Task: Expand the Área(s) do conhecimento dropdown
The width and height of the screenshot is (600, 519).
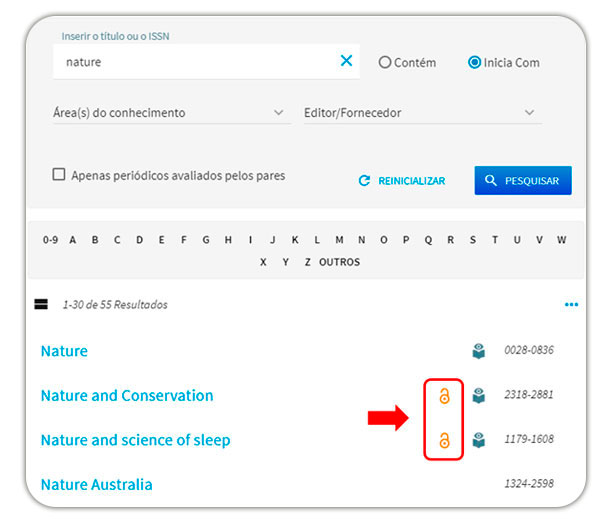Action: pyautogui.click(x=168, y=113)
